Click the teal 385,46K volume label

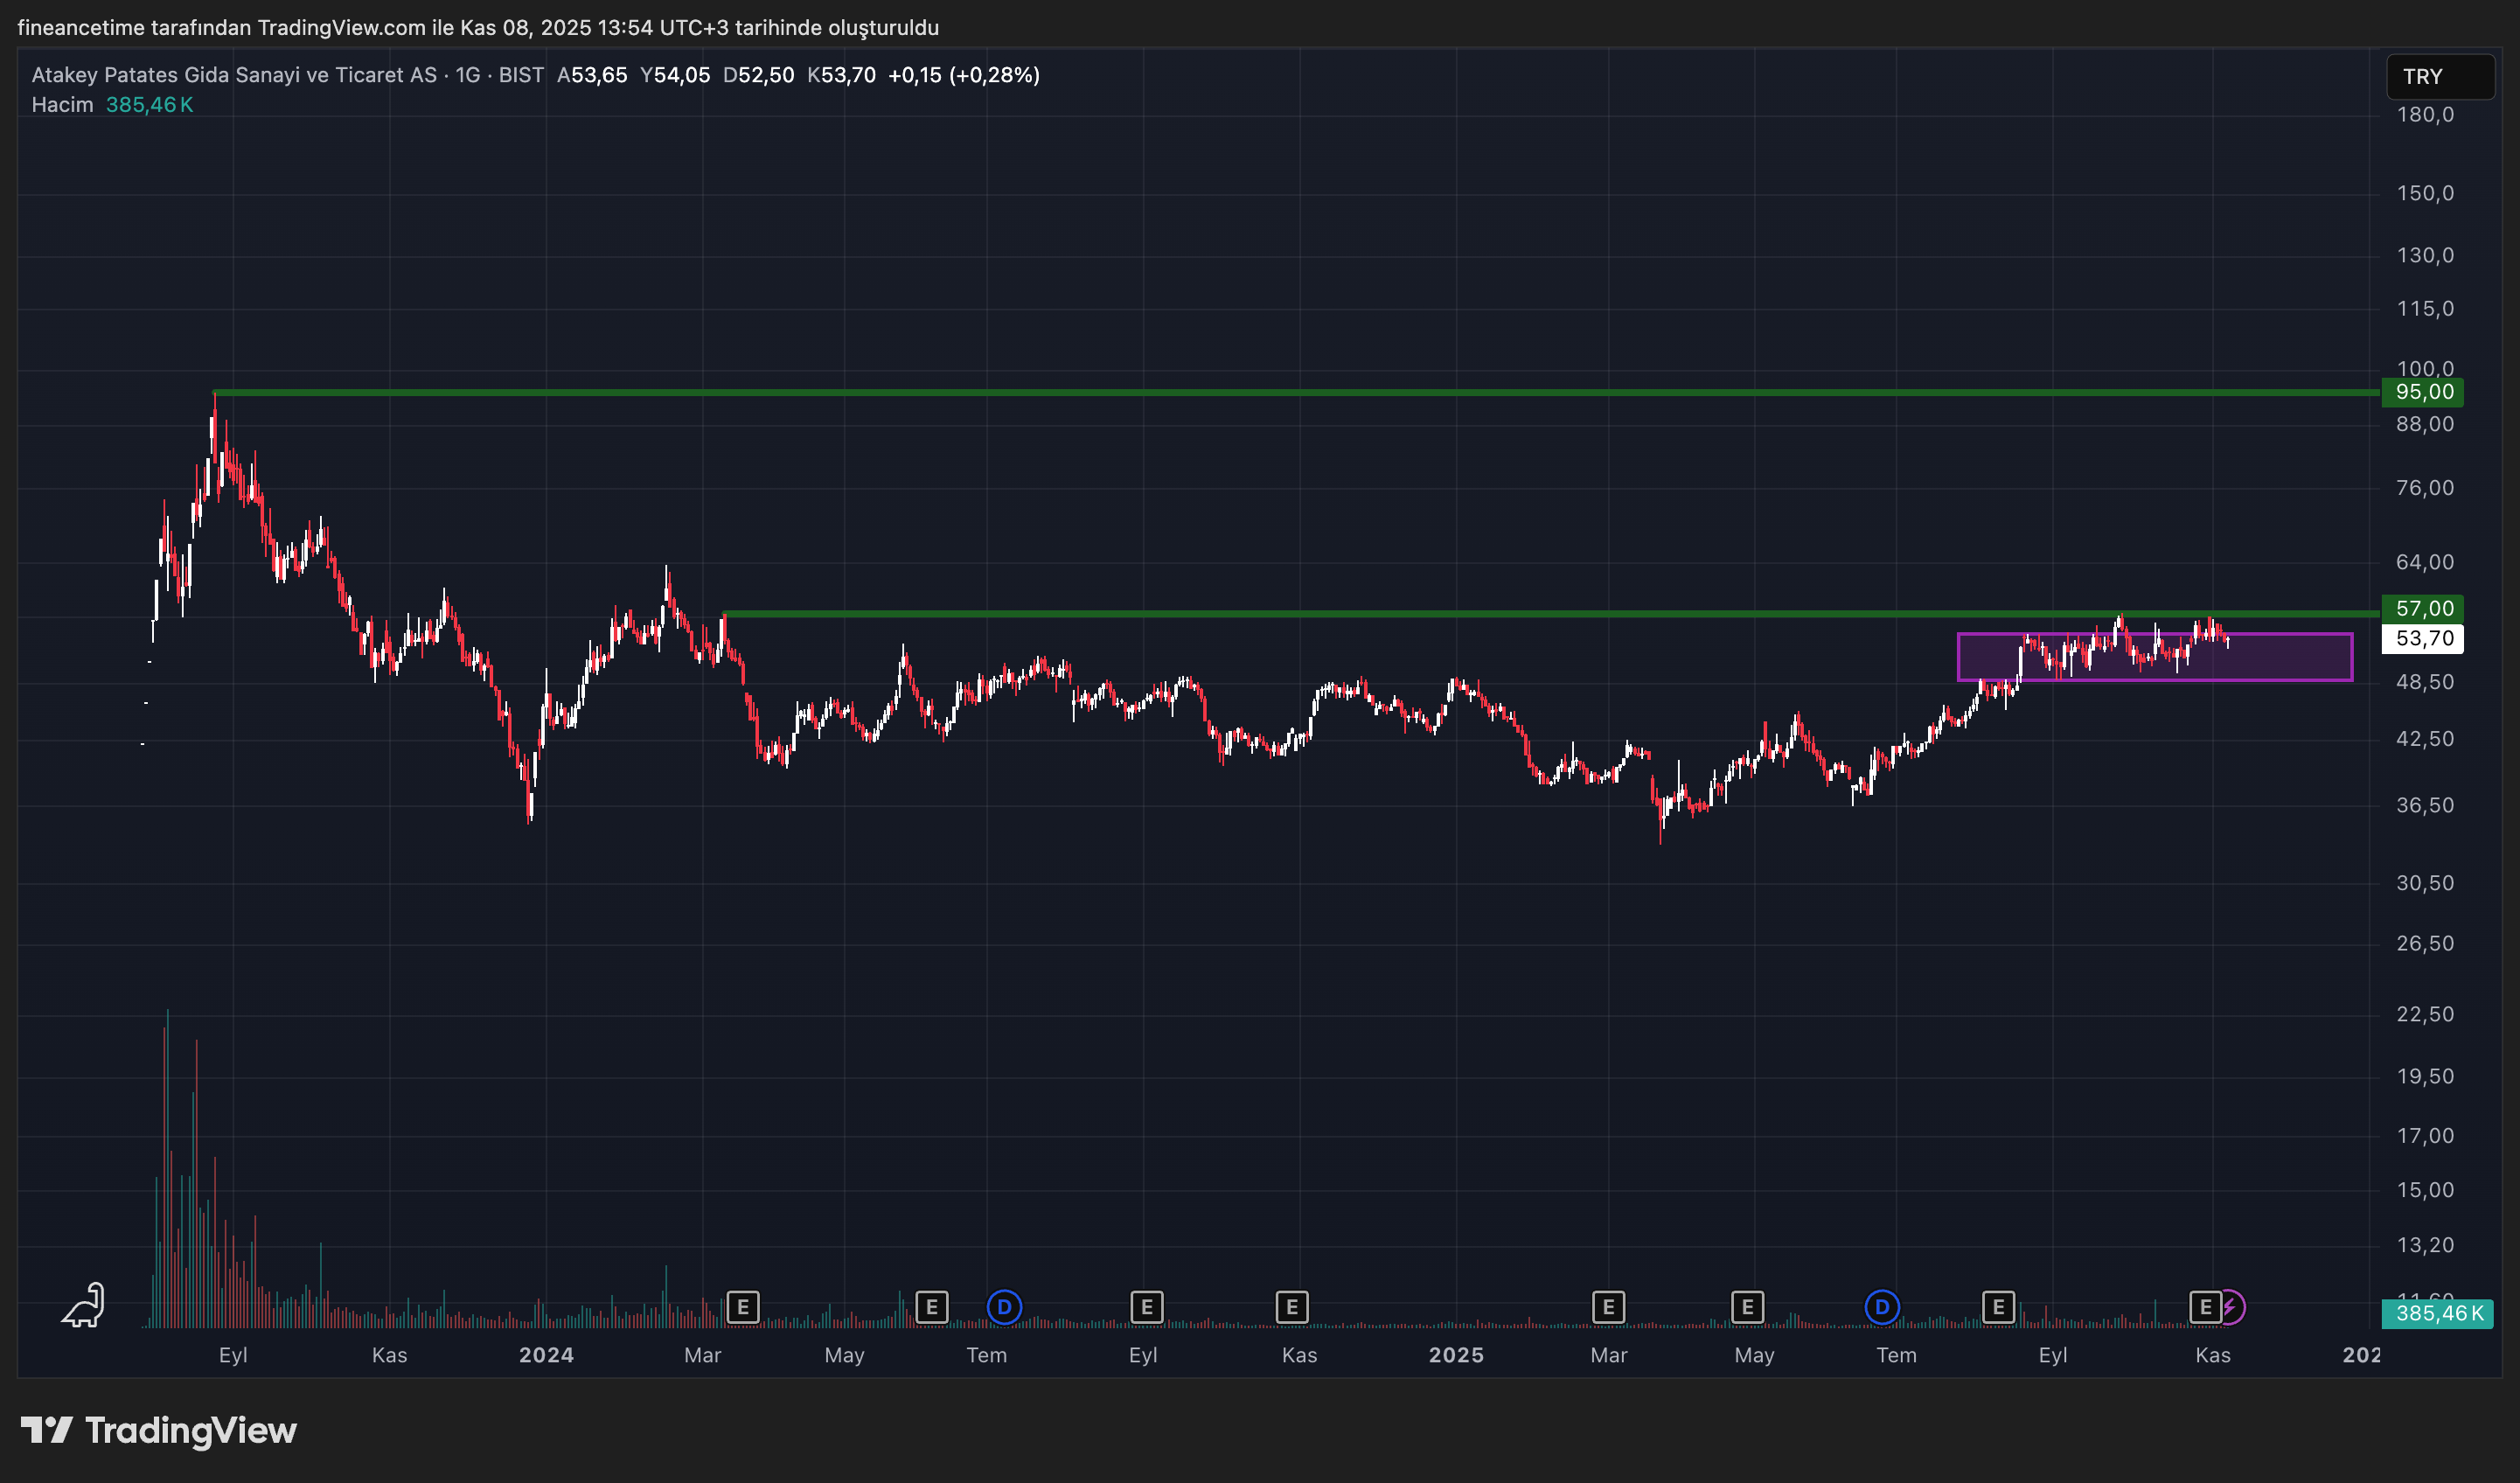(x=2437, y=1313)
